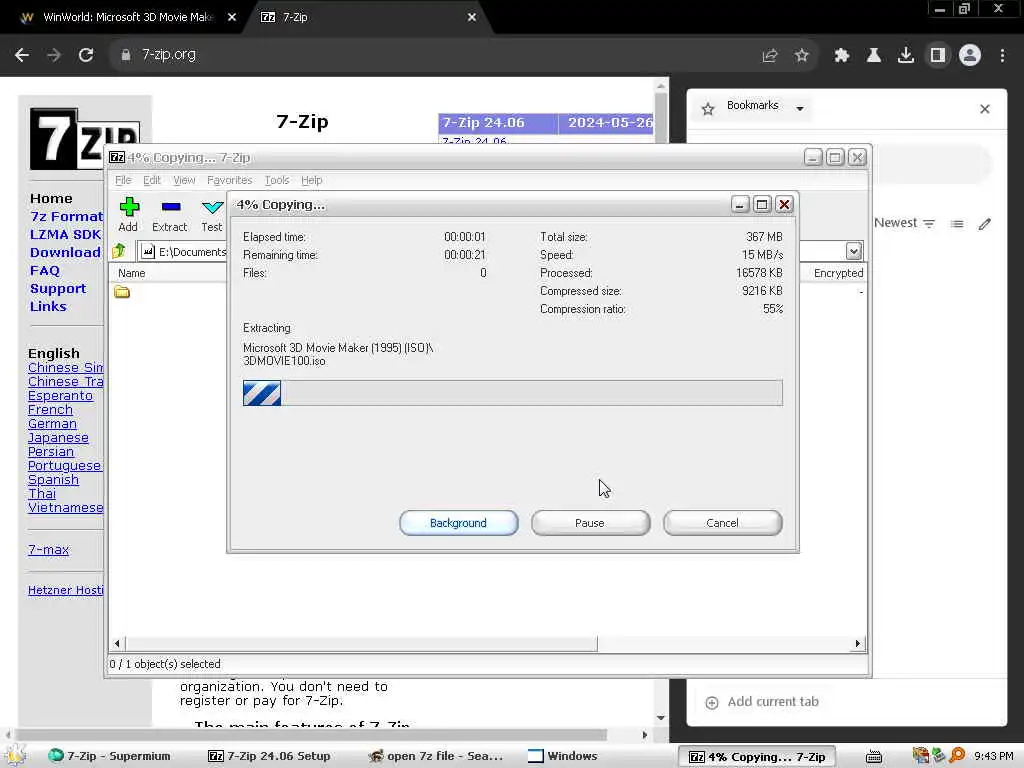
Task: Open the browser extensions puzzle icon
Action: [842, 56]
